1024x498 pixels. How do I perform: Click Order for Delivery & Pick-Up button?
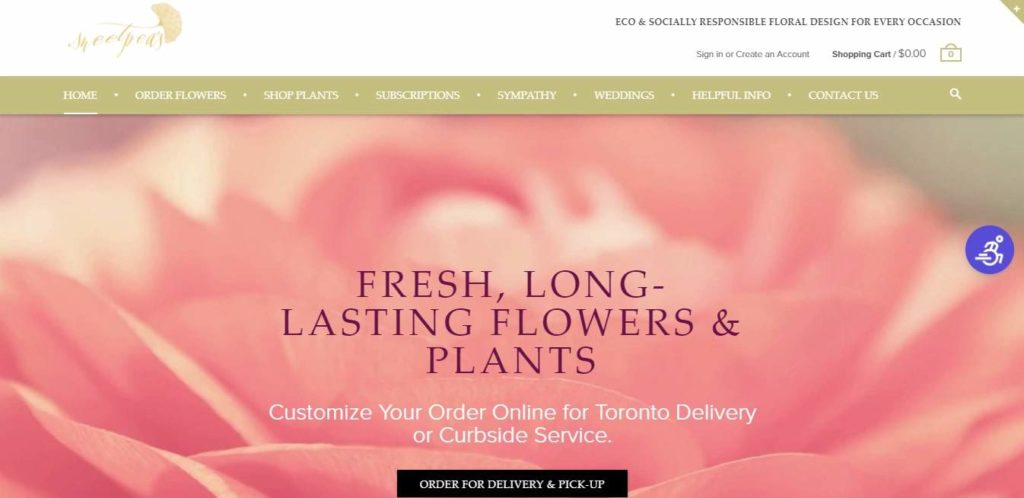[x=512, y=484]
